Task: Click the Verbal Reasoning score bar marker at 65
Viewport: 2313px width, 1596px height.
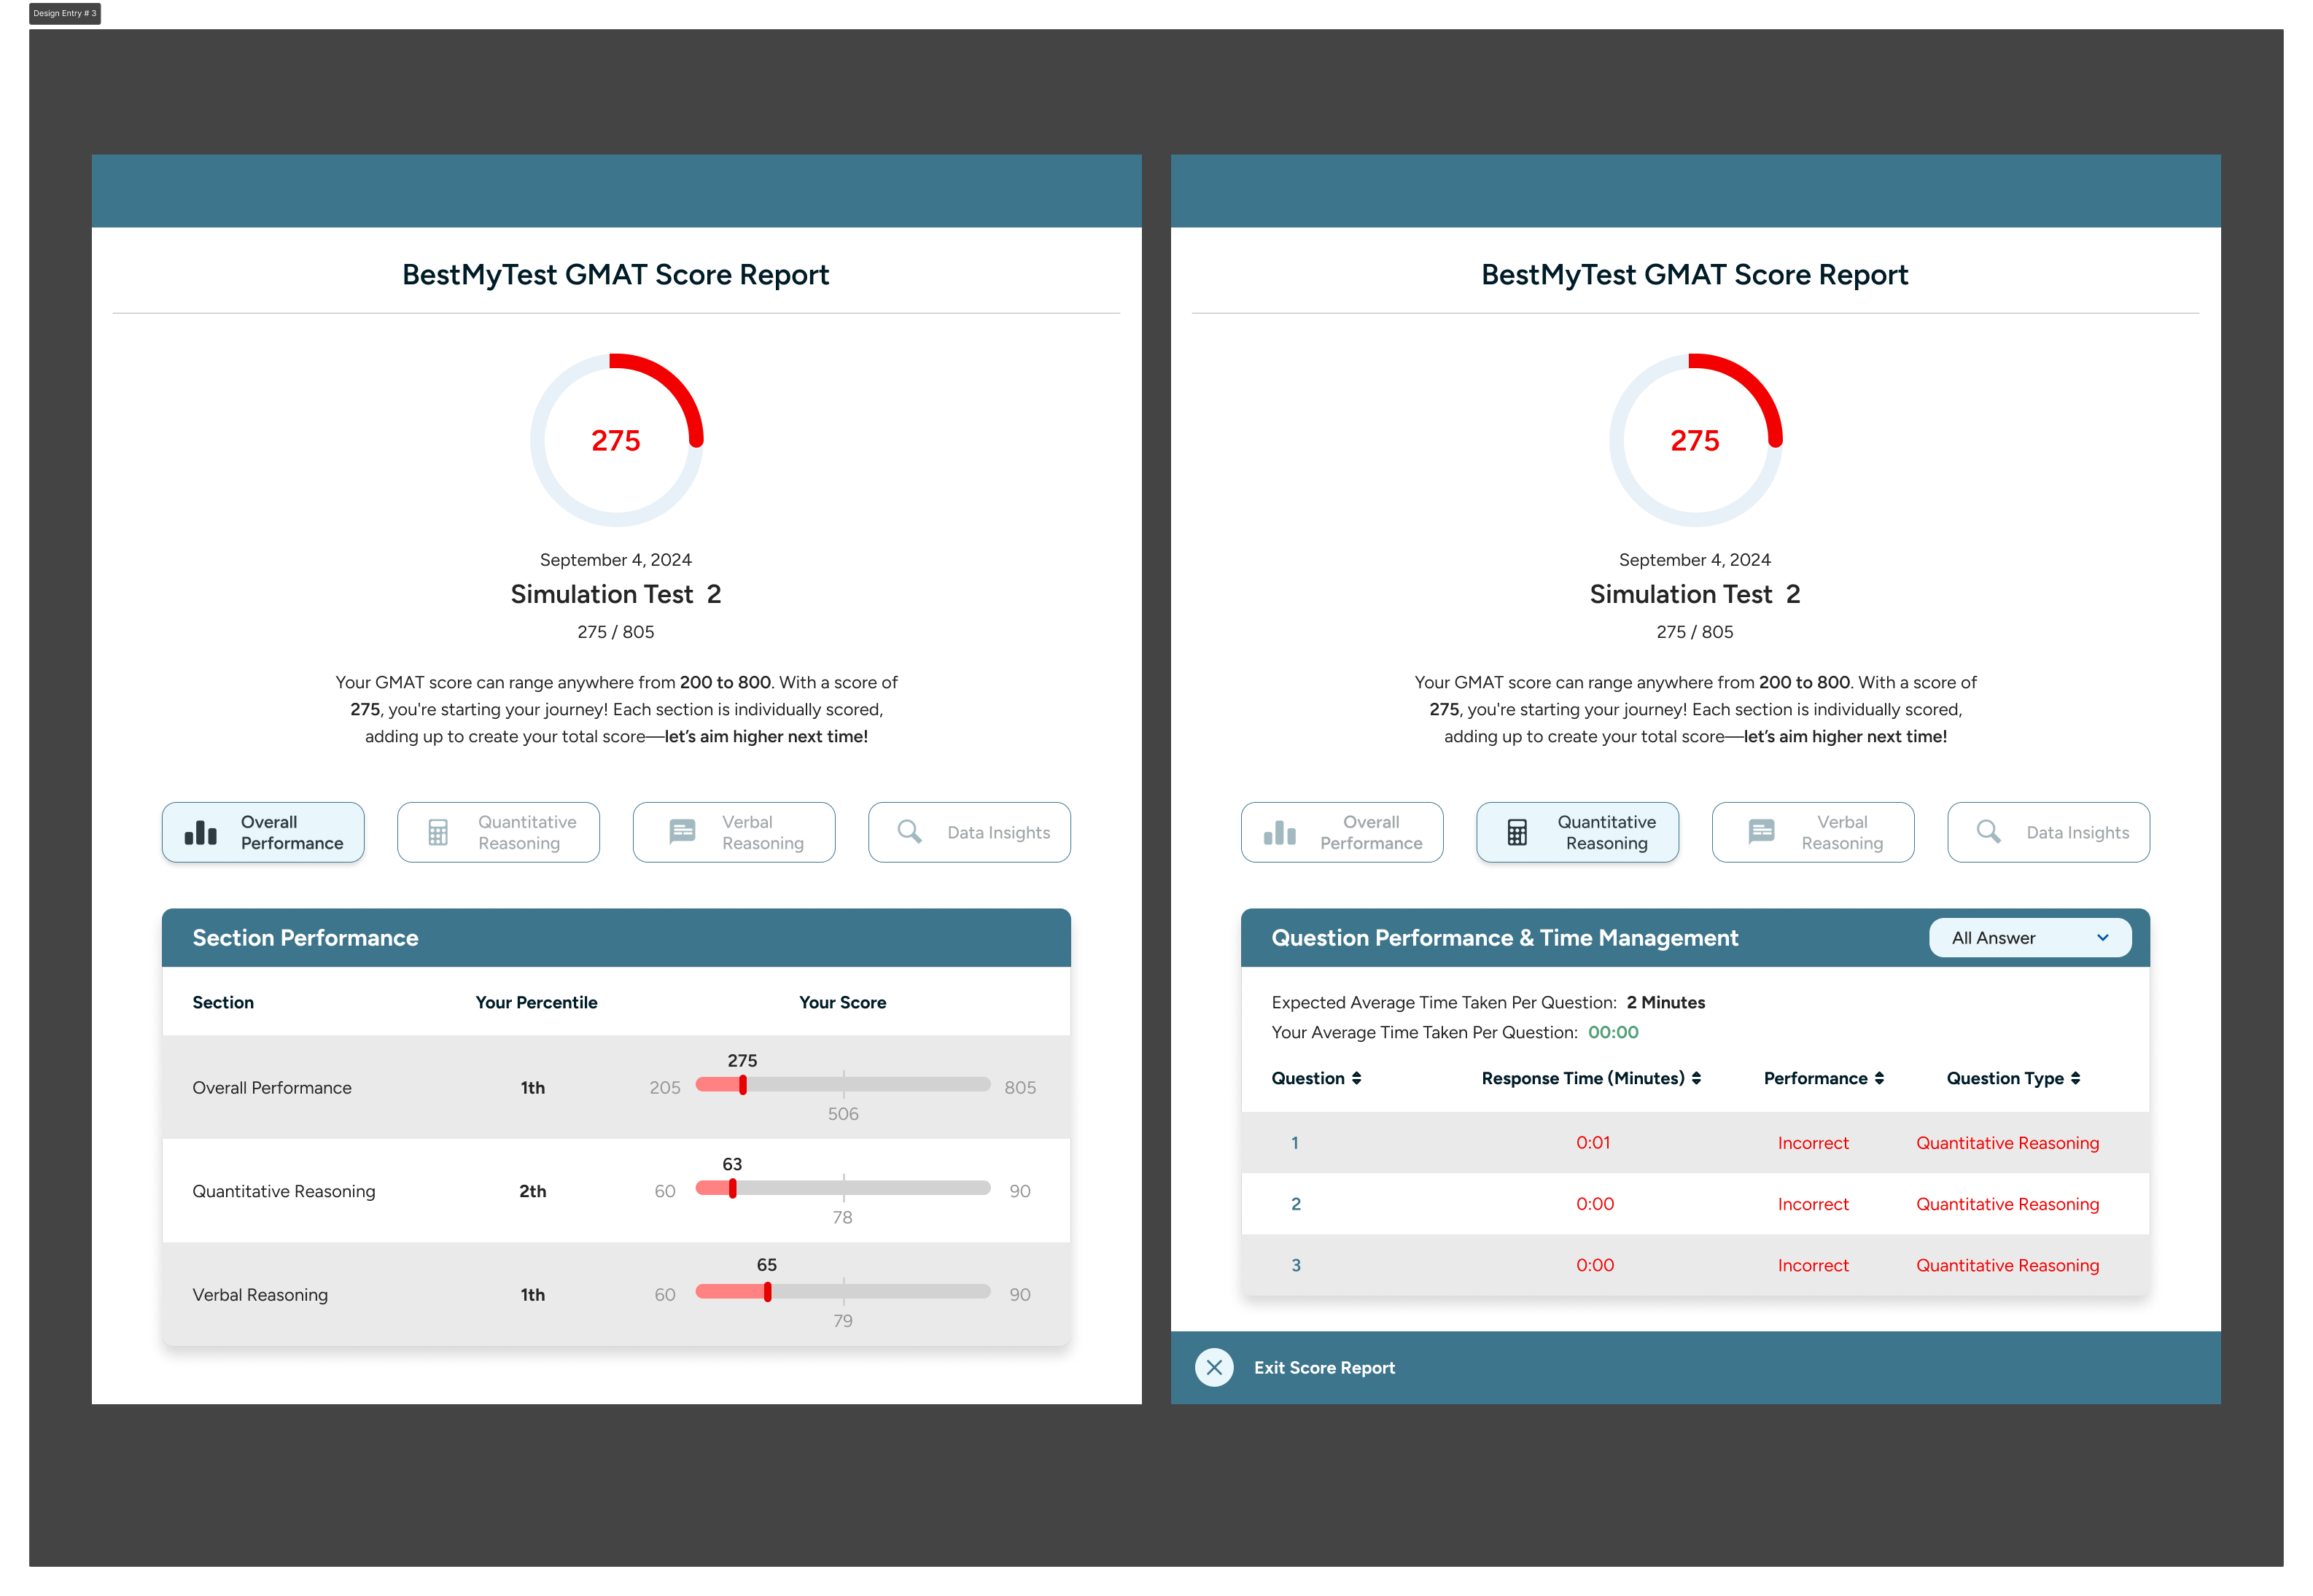Action: tap(768, 1292)
